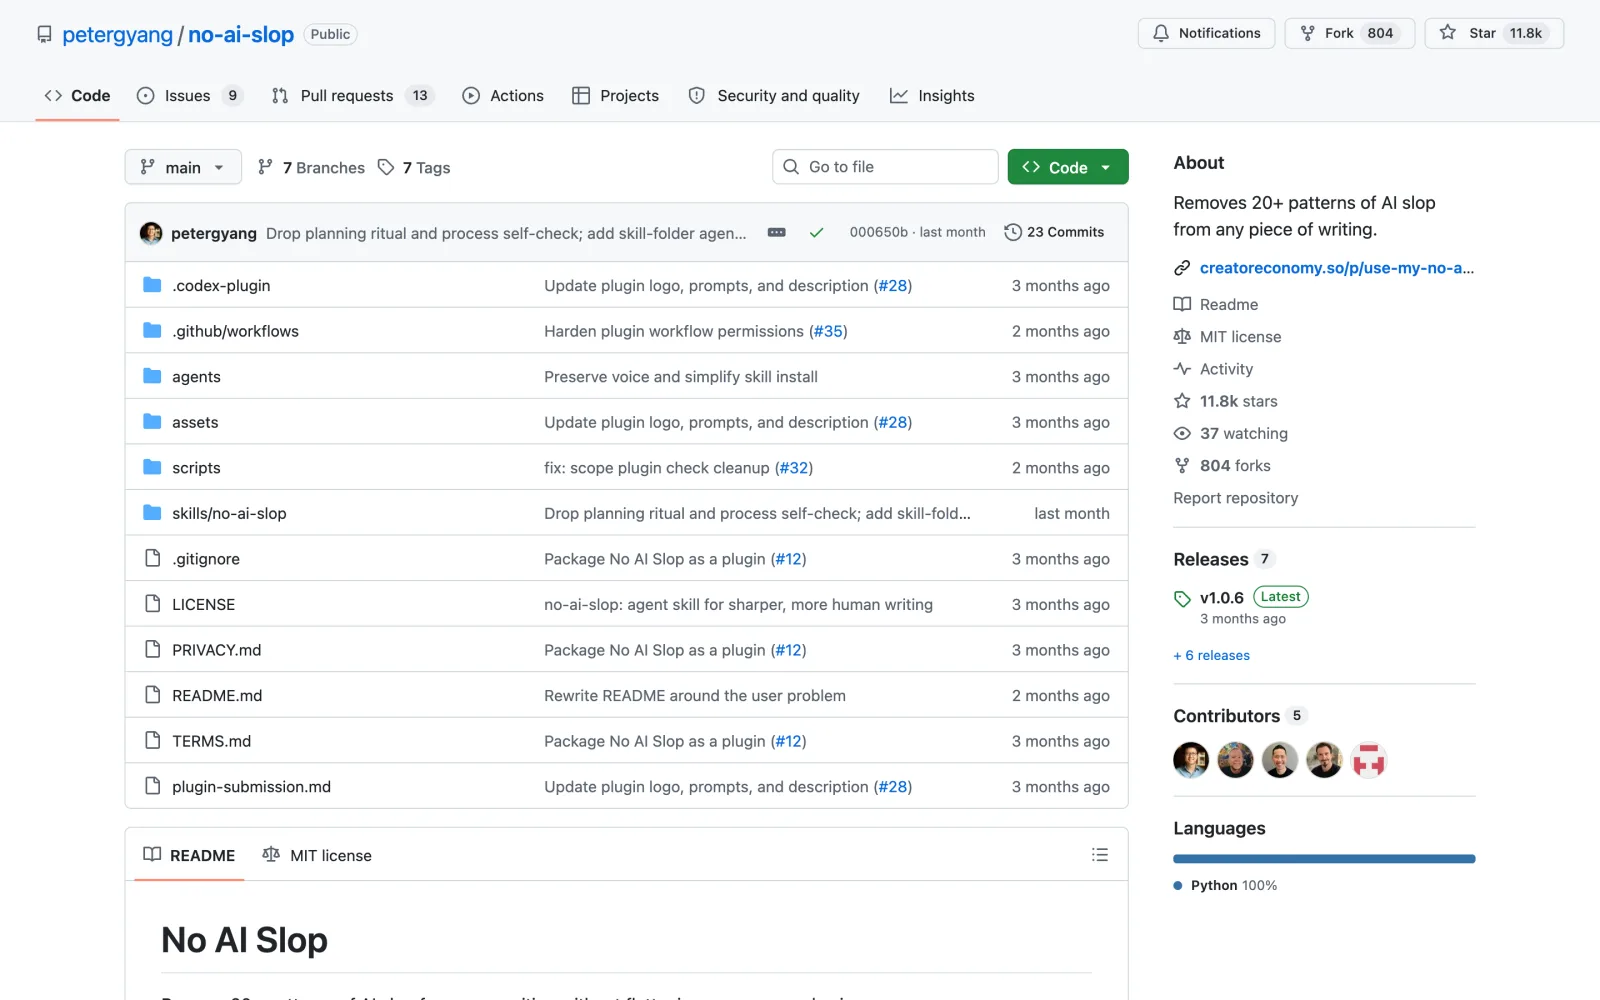This screenshot has height=1000, width=1600.
Task: Select the MIT license tab below the files
Action: (x=317, y=855)
